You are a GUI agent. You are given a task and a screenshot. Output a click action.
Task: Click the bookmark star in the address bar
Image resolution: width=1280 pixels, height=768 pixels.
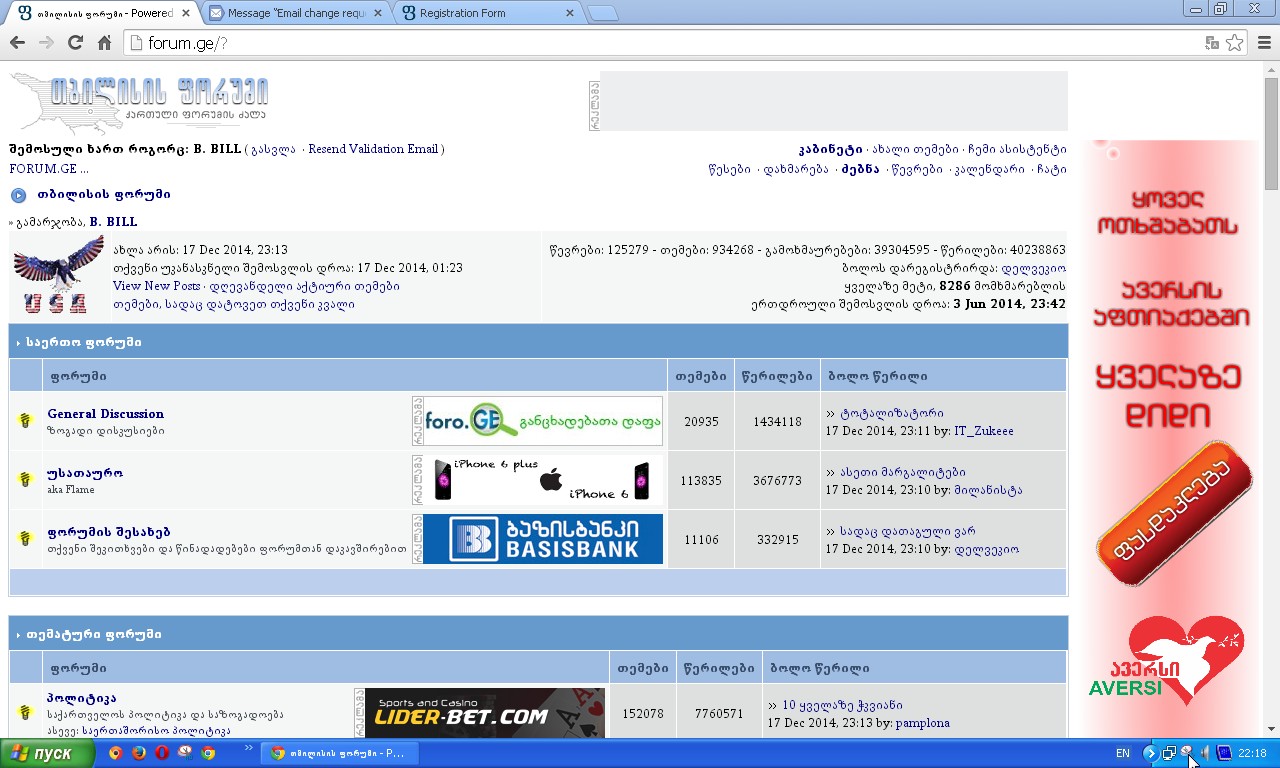pyautogui.click(x=1236, y=44)
